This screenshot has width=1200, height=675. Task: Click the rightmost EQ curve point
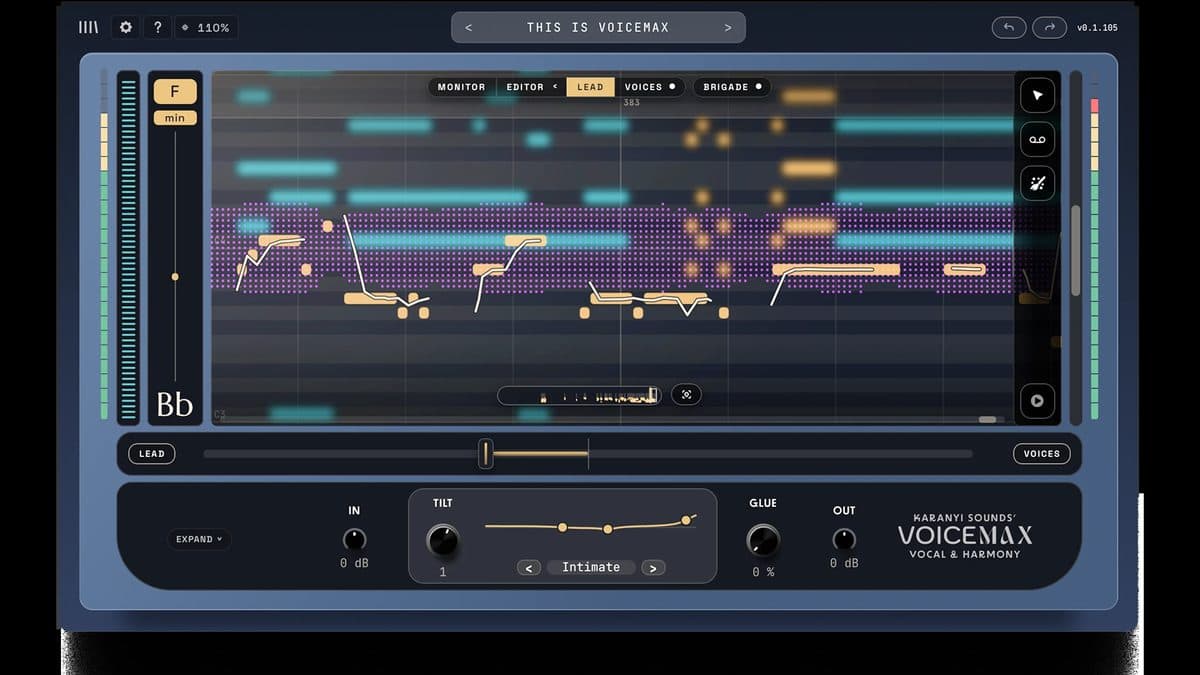[686, 520]
